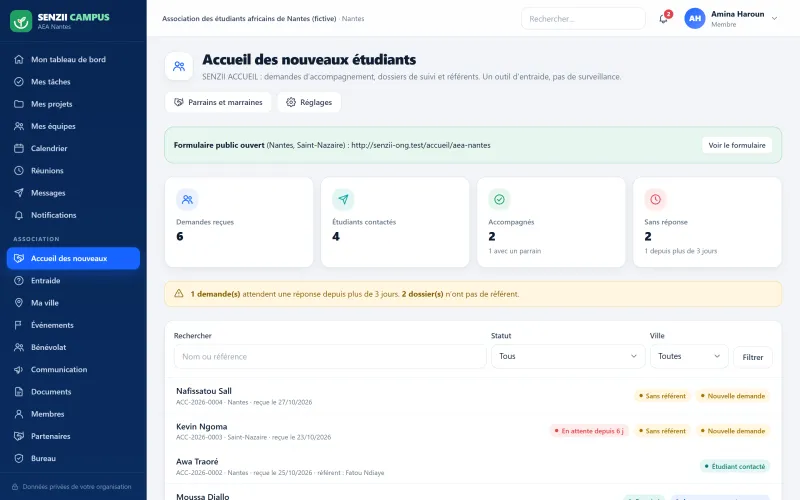Click the Mes tâches checkmark icon
The height and width of the screenshot is (500, 800).
(19, 82)
